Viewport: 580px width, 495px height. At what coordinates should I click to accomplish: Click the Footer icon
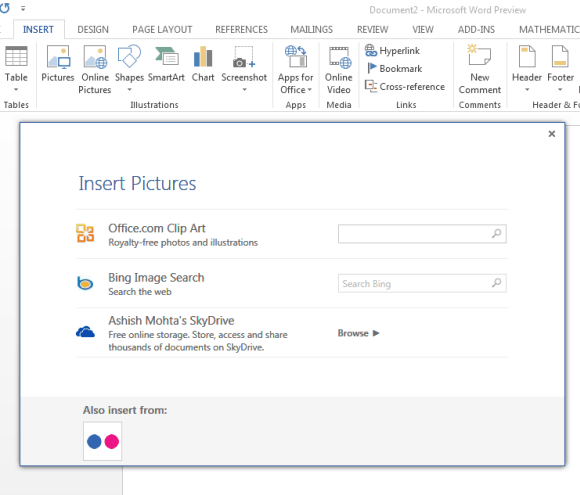pyautogui.click(x=560, y=56)
